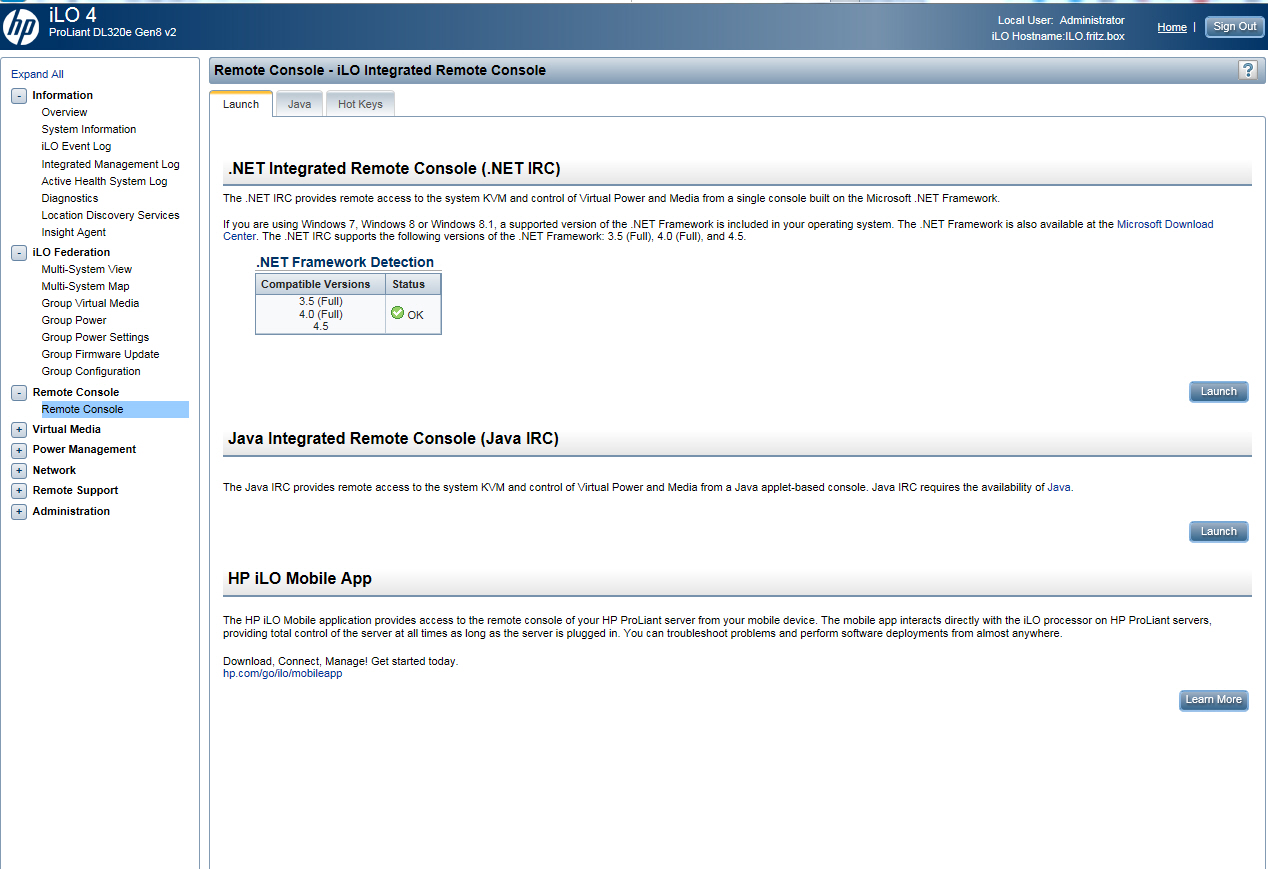Click the Power Management section label

click(x=84, y=450)
